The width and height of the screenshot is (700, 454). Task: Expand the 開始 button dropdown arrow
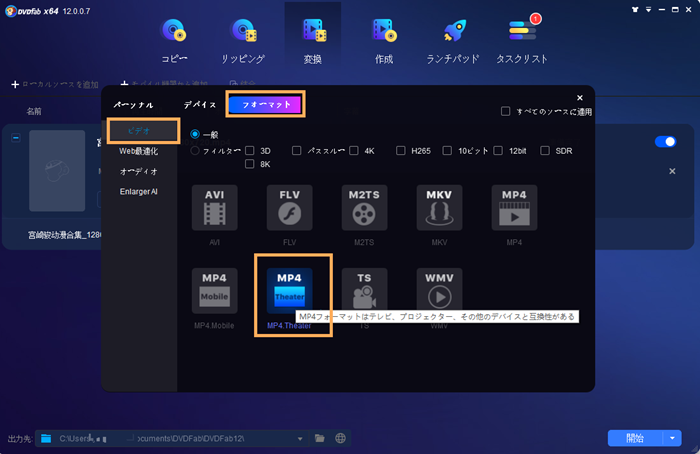click(675, 438)
